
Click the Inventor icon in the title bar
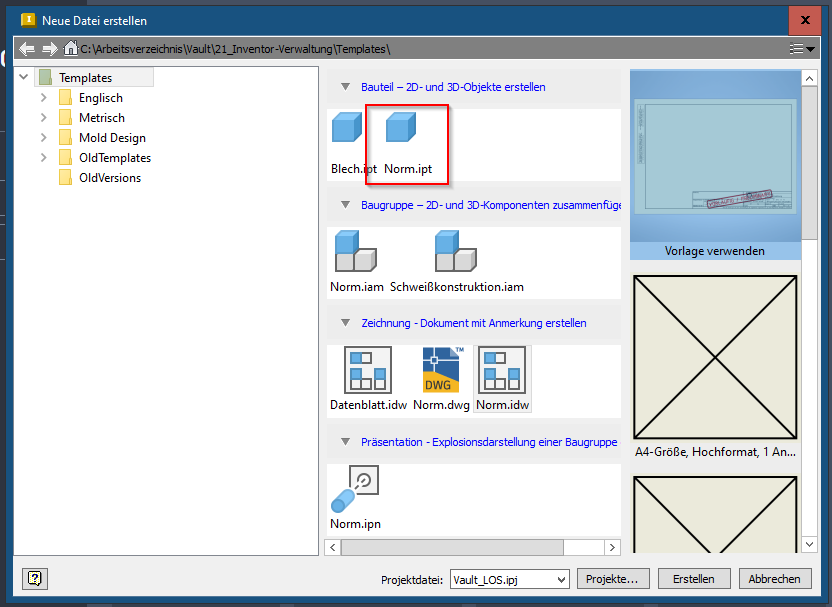click(28, 20)
